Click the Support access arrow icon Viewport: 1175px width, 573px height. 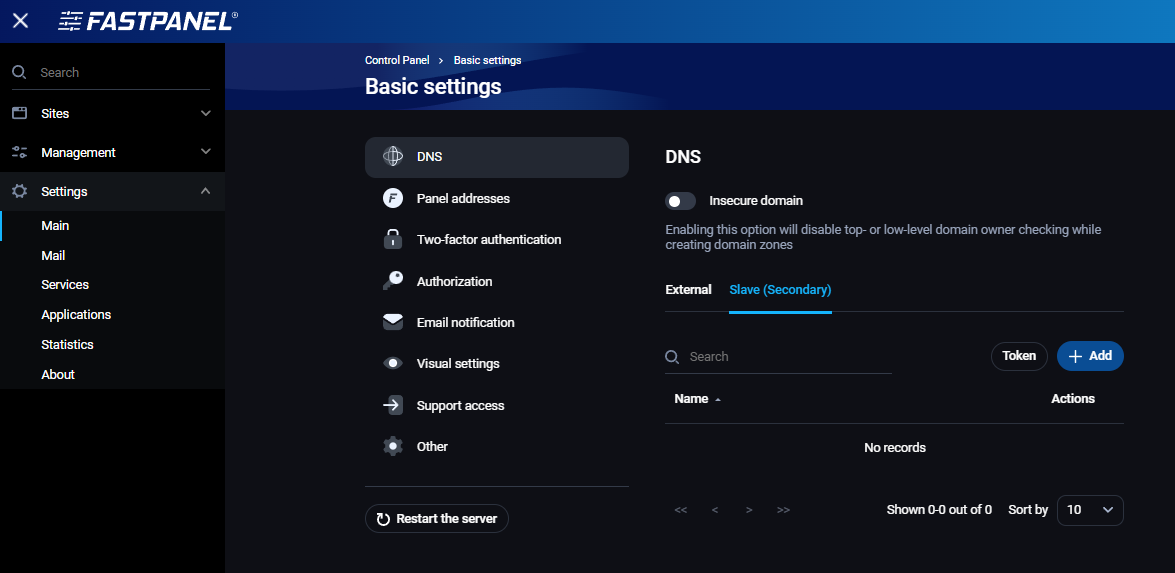click(x=393, y=406)
